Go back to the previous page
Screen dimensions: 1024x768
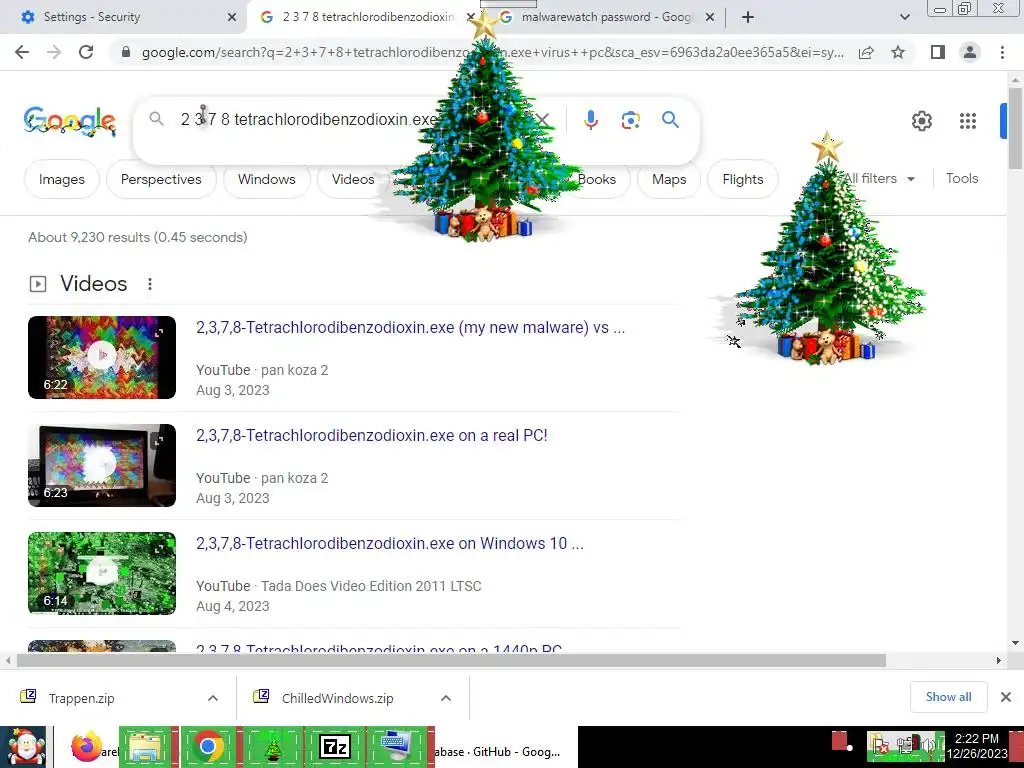(x=22, y=52)
